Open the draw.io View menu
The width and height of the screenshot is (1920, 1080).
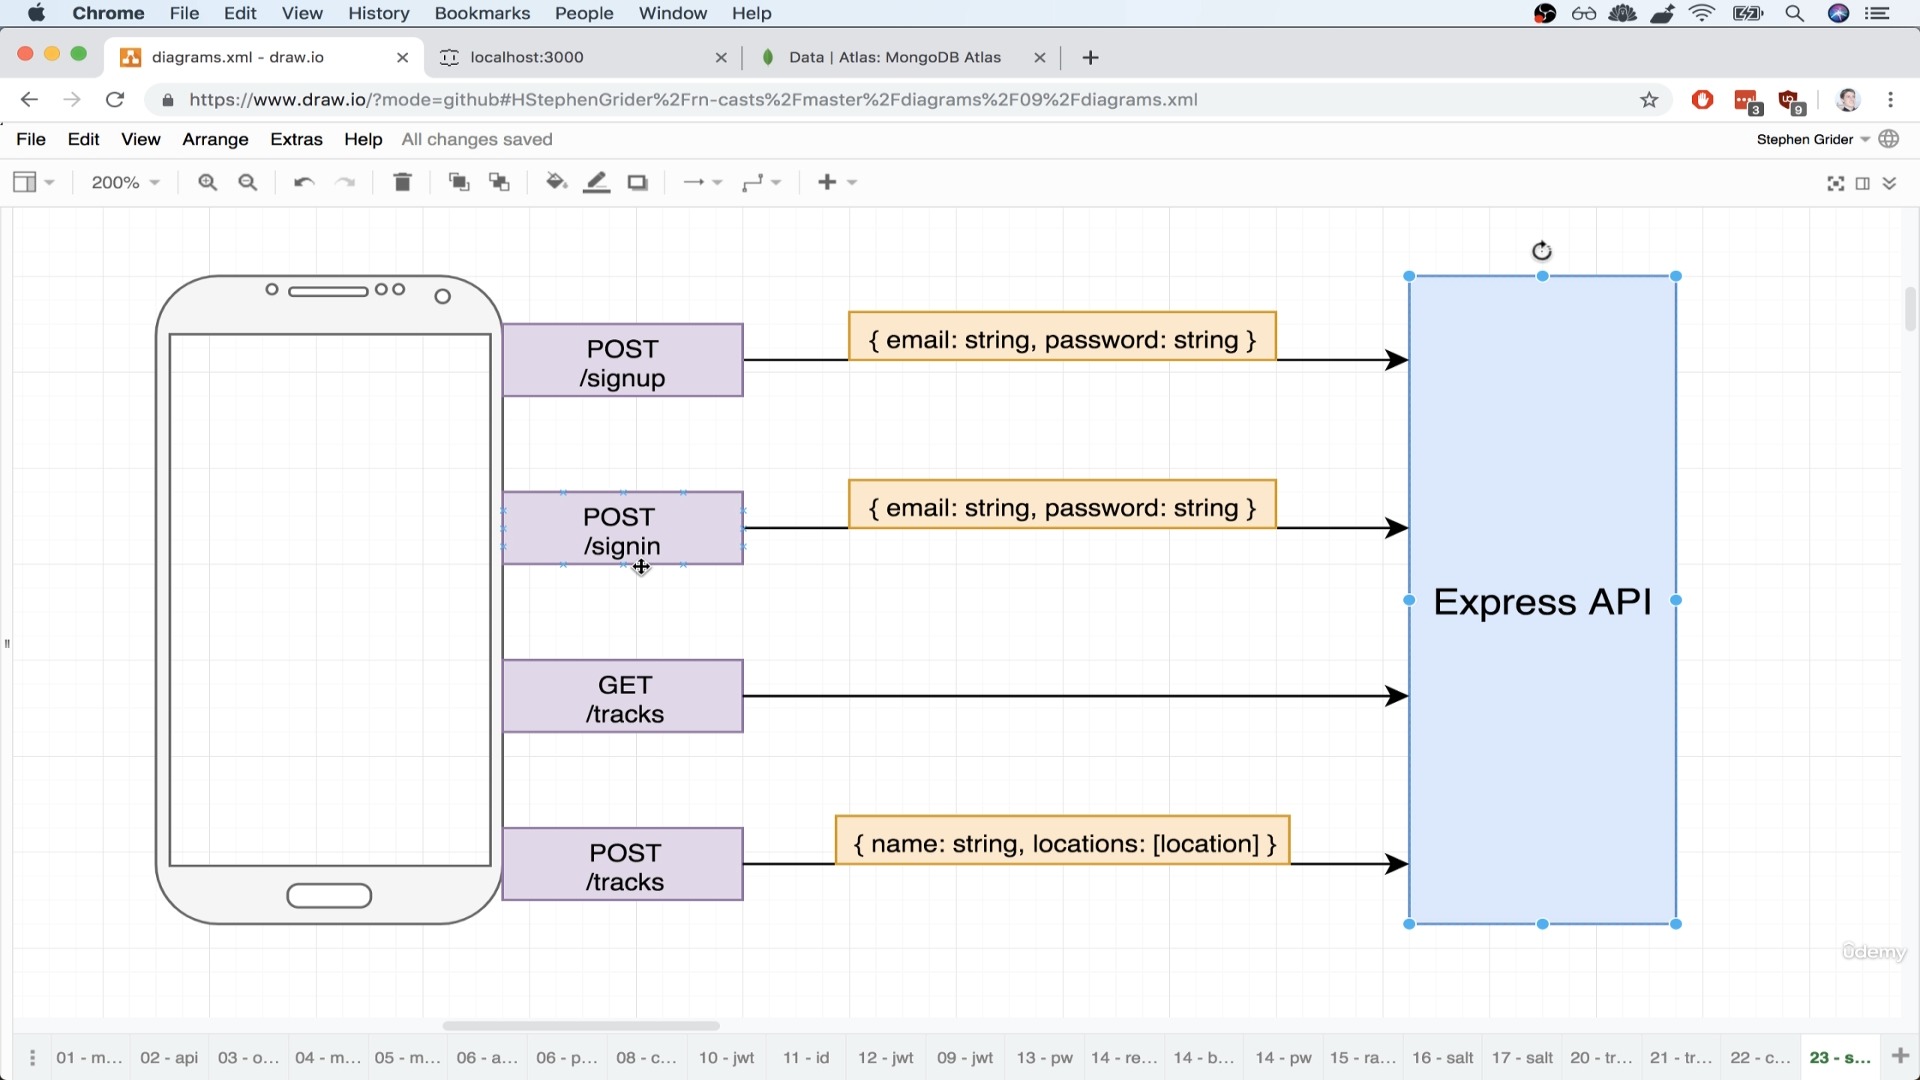click(x=140, y=139)
